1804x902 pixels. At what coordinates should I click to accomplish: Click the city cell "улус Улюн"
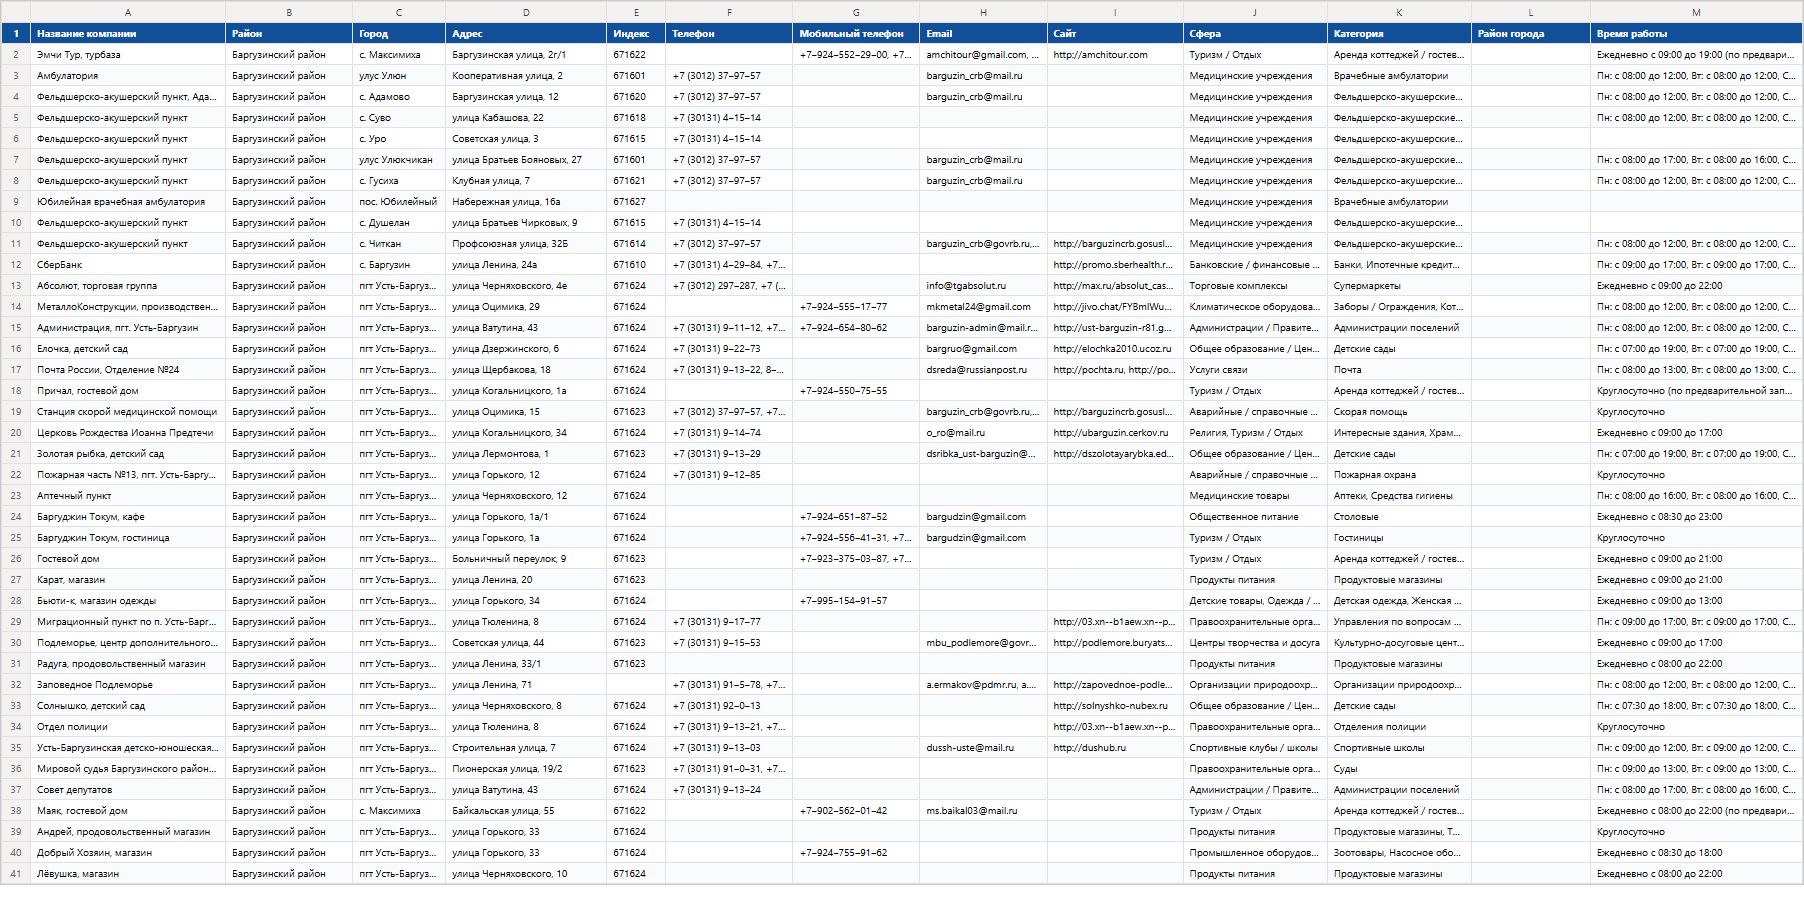399,76
